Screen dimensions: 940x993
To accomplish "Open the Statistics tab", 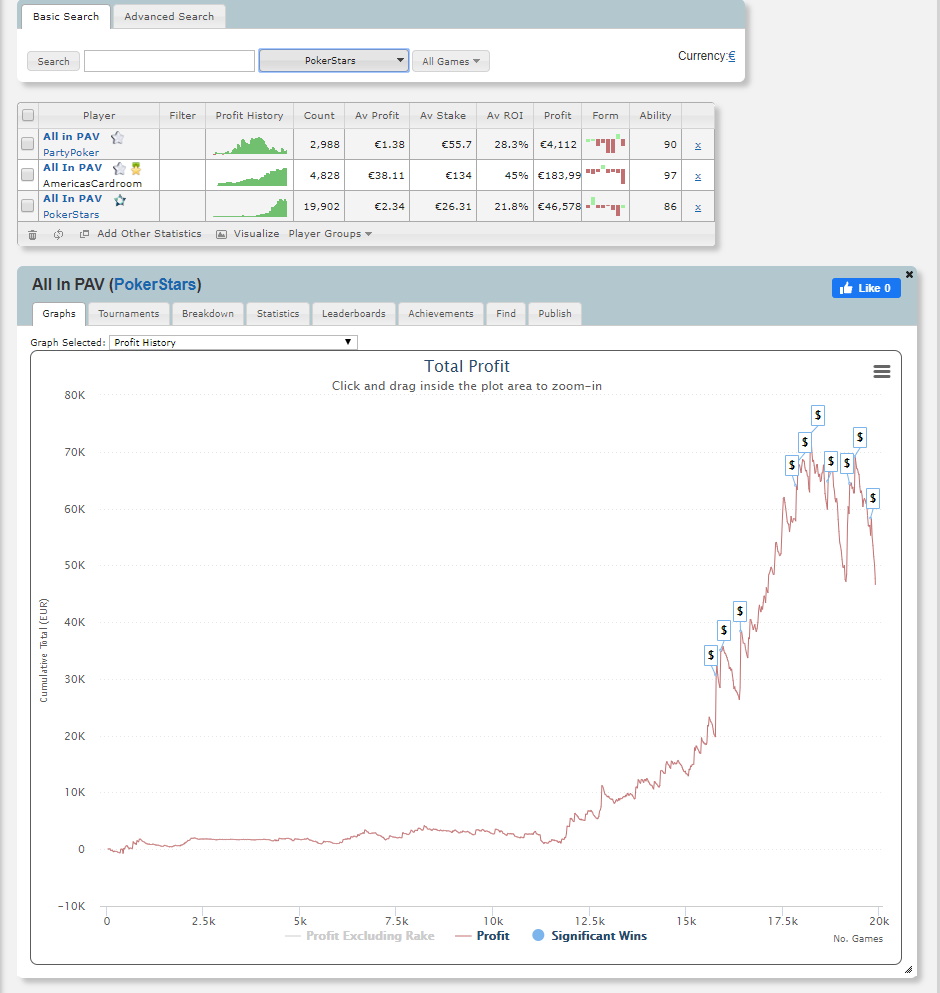I will tap(277, 313).
